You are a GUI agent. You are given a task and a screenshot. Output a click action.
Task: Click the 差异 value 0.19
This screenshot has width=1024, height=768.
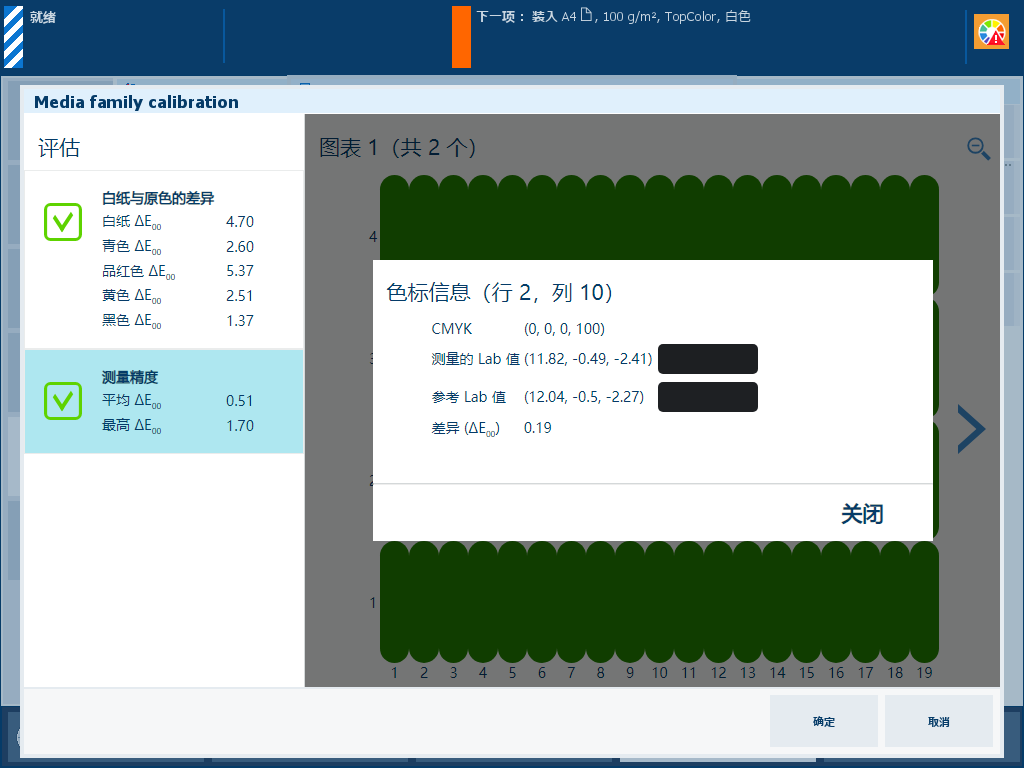click(537, 428)
